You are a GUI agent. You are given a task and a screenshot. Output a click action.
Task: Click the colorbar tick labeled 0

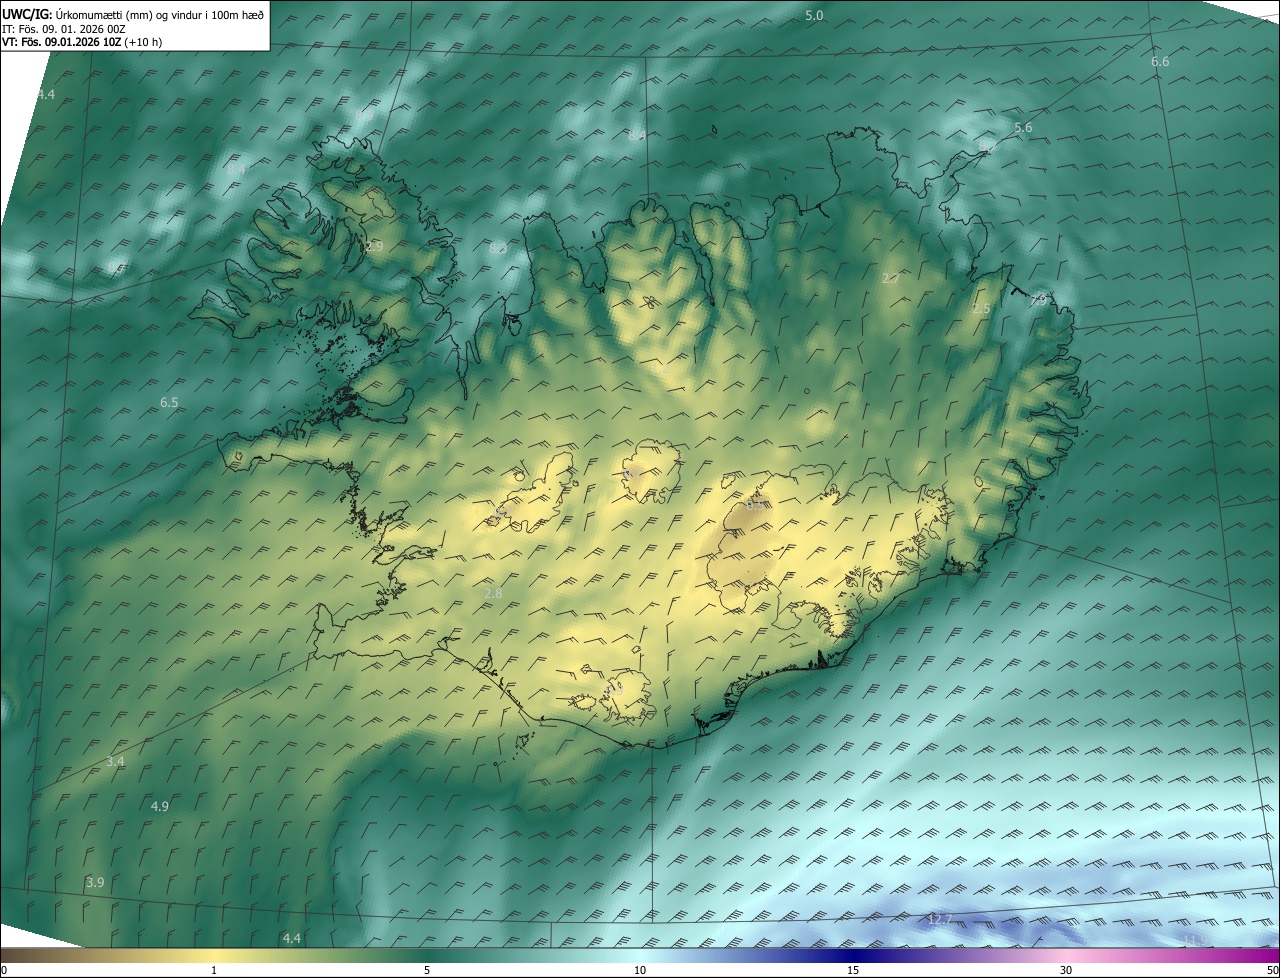[4, 970]
